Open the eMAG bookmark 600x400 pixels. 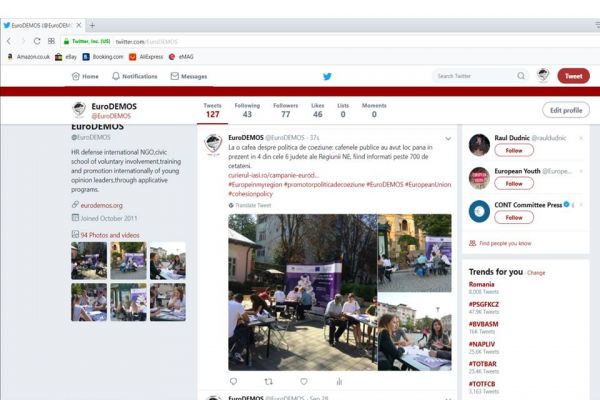click(x=181, y=57)
